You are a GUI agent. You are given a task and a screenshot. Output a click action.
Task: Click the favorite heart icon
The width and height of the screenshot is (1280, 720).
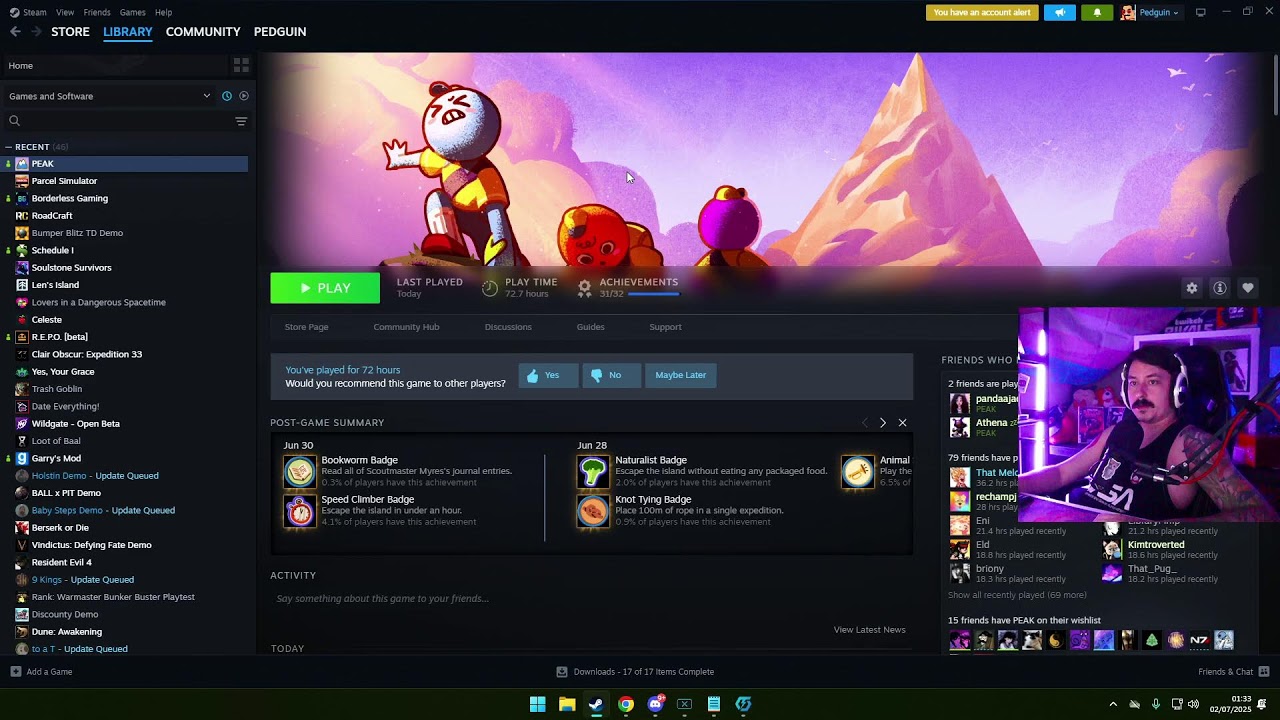(x=1248, y=288)
